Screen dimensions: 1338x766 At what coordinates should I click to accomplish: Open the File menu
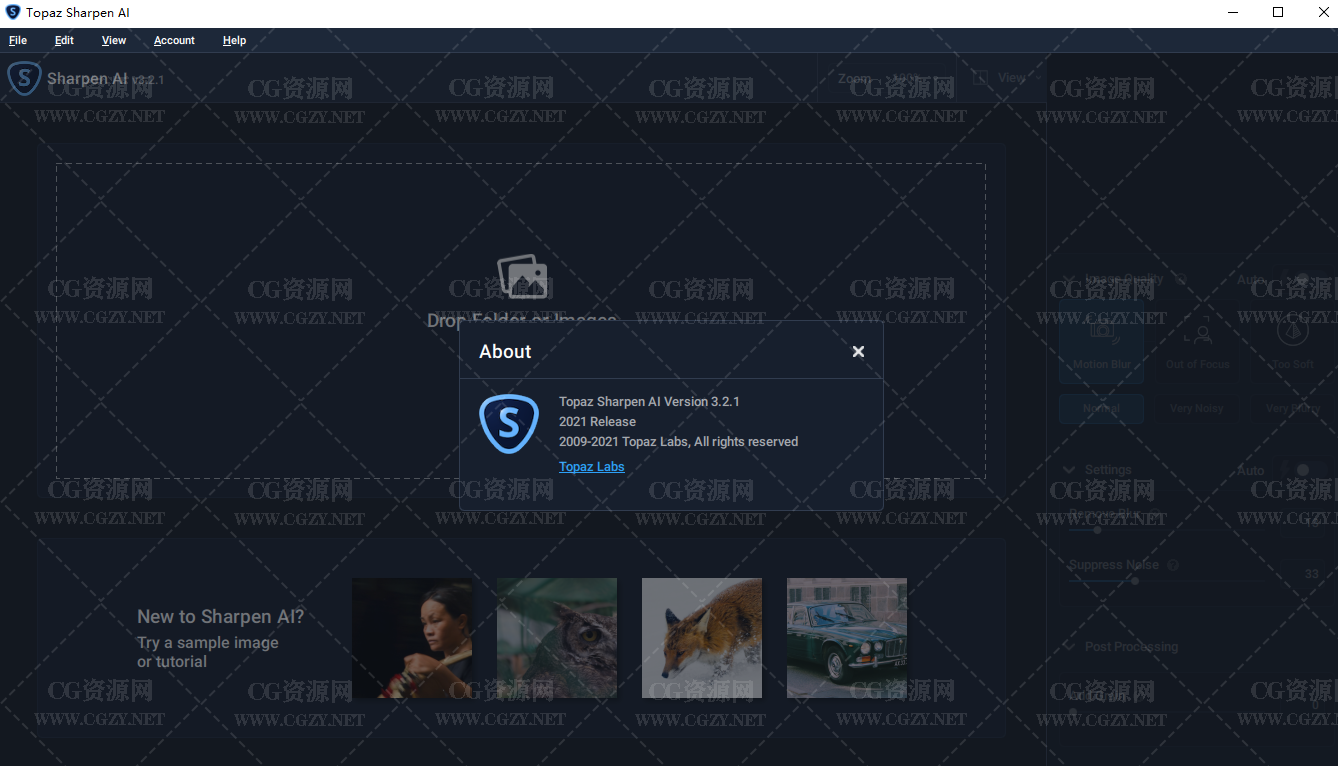(x=18, y=40)
